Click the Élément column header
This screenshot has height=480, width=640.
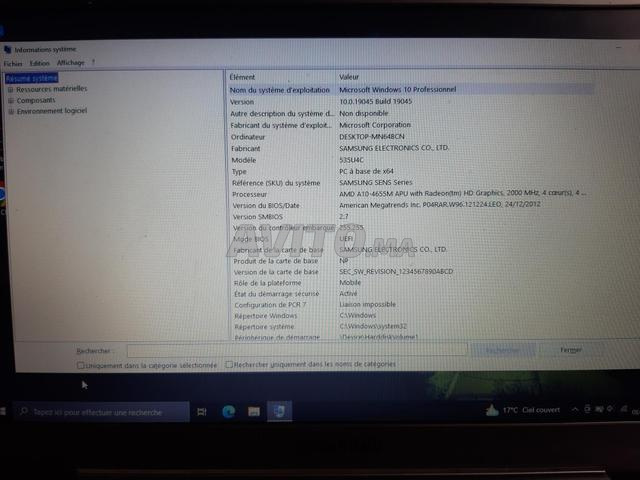coord(242,77)
